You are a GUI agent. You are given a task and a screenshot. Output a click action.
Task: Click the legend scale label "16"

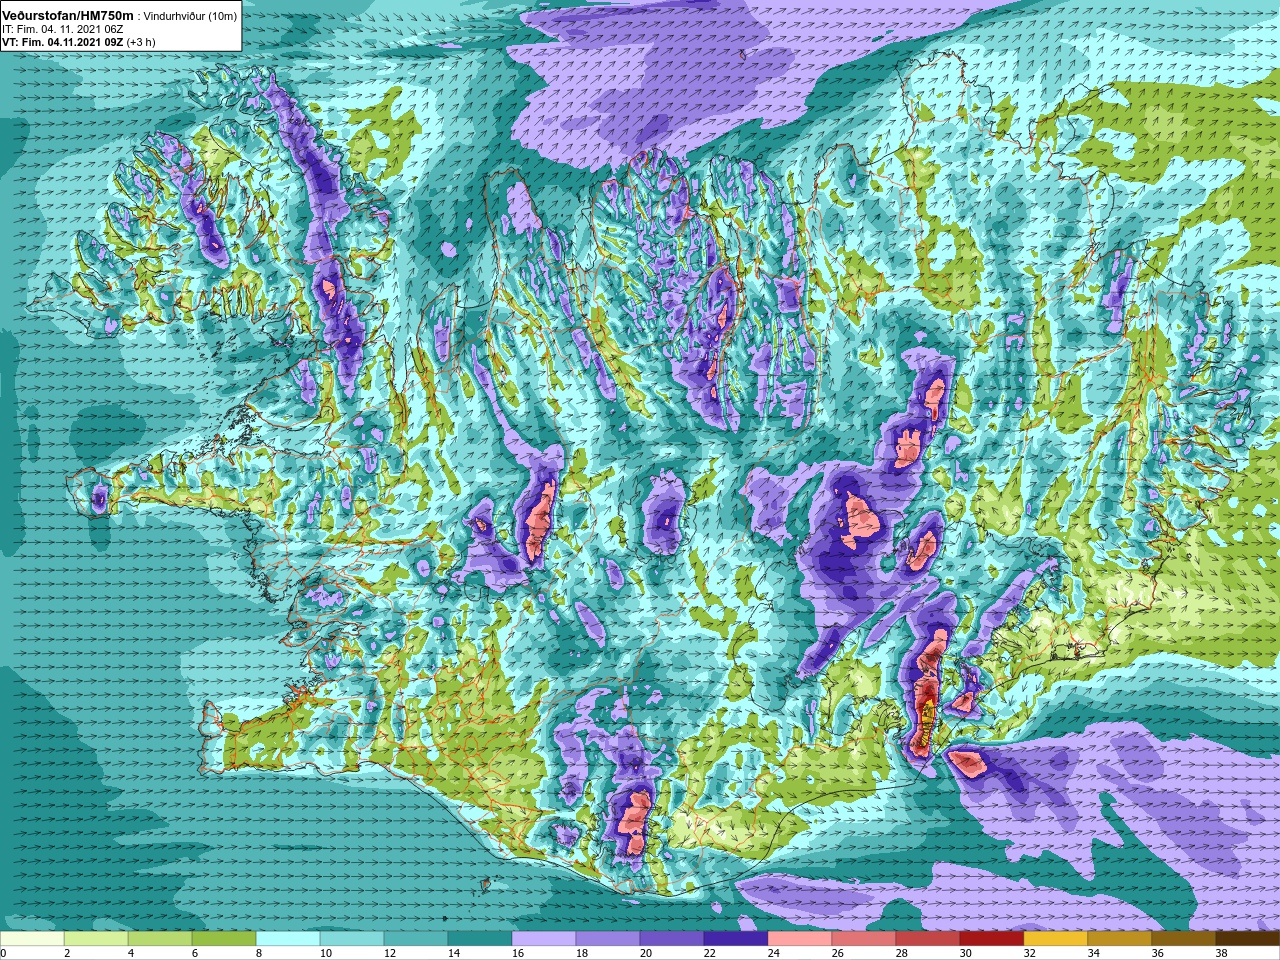click(x=518, y=953)
